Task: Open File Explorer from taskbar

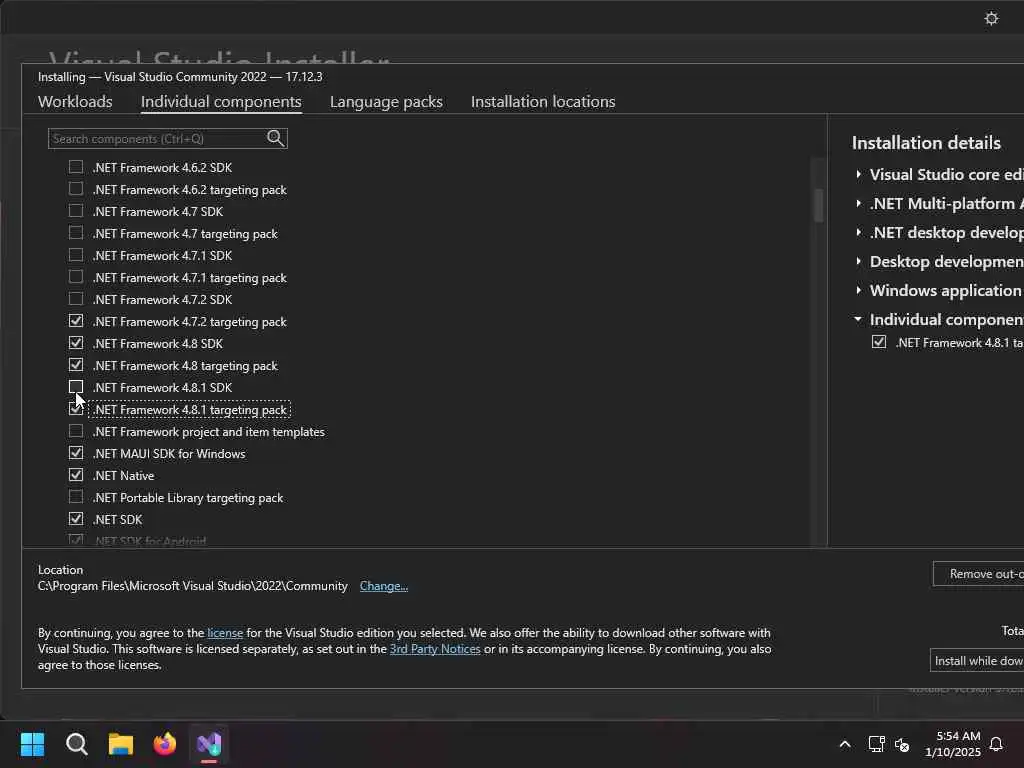Action: pyautogui.click(x=121, y=744)
